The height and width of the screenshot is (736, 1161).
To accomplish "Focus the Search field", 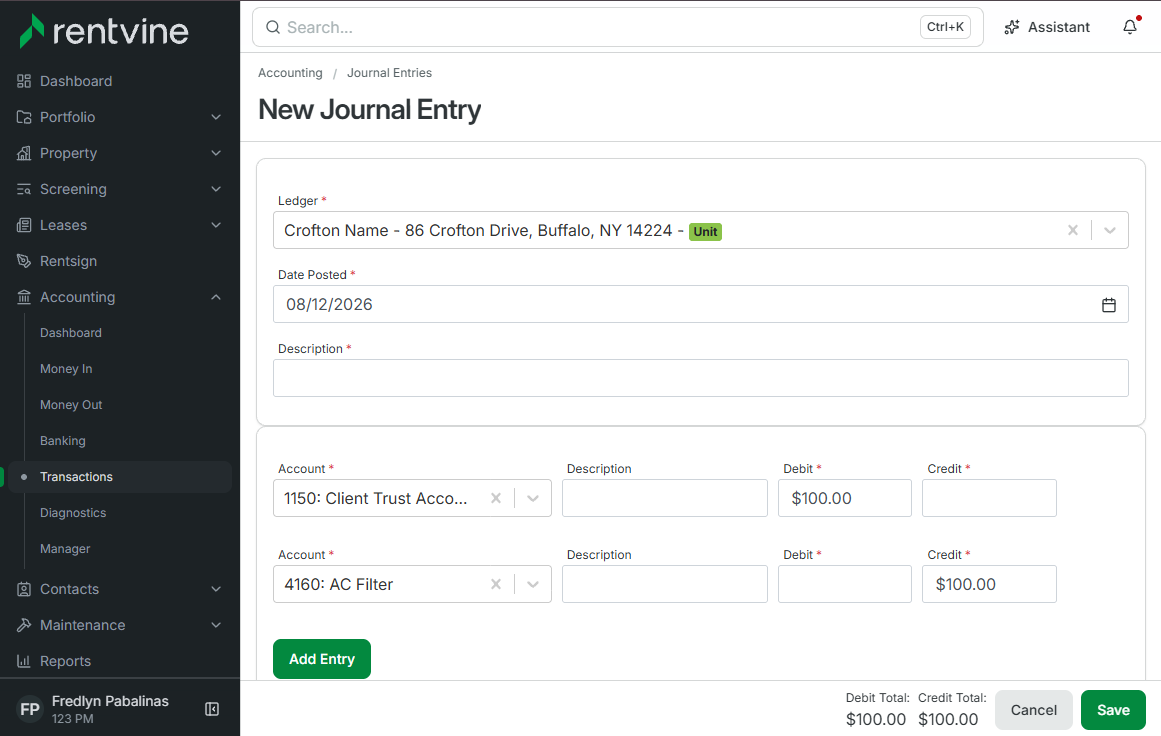I will pos(618,27).
